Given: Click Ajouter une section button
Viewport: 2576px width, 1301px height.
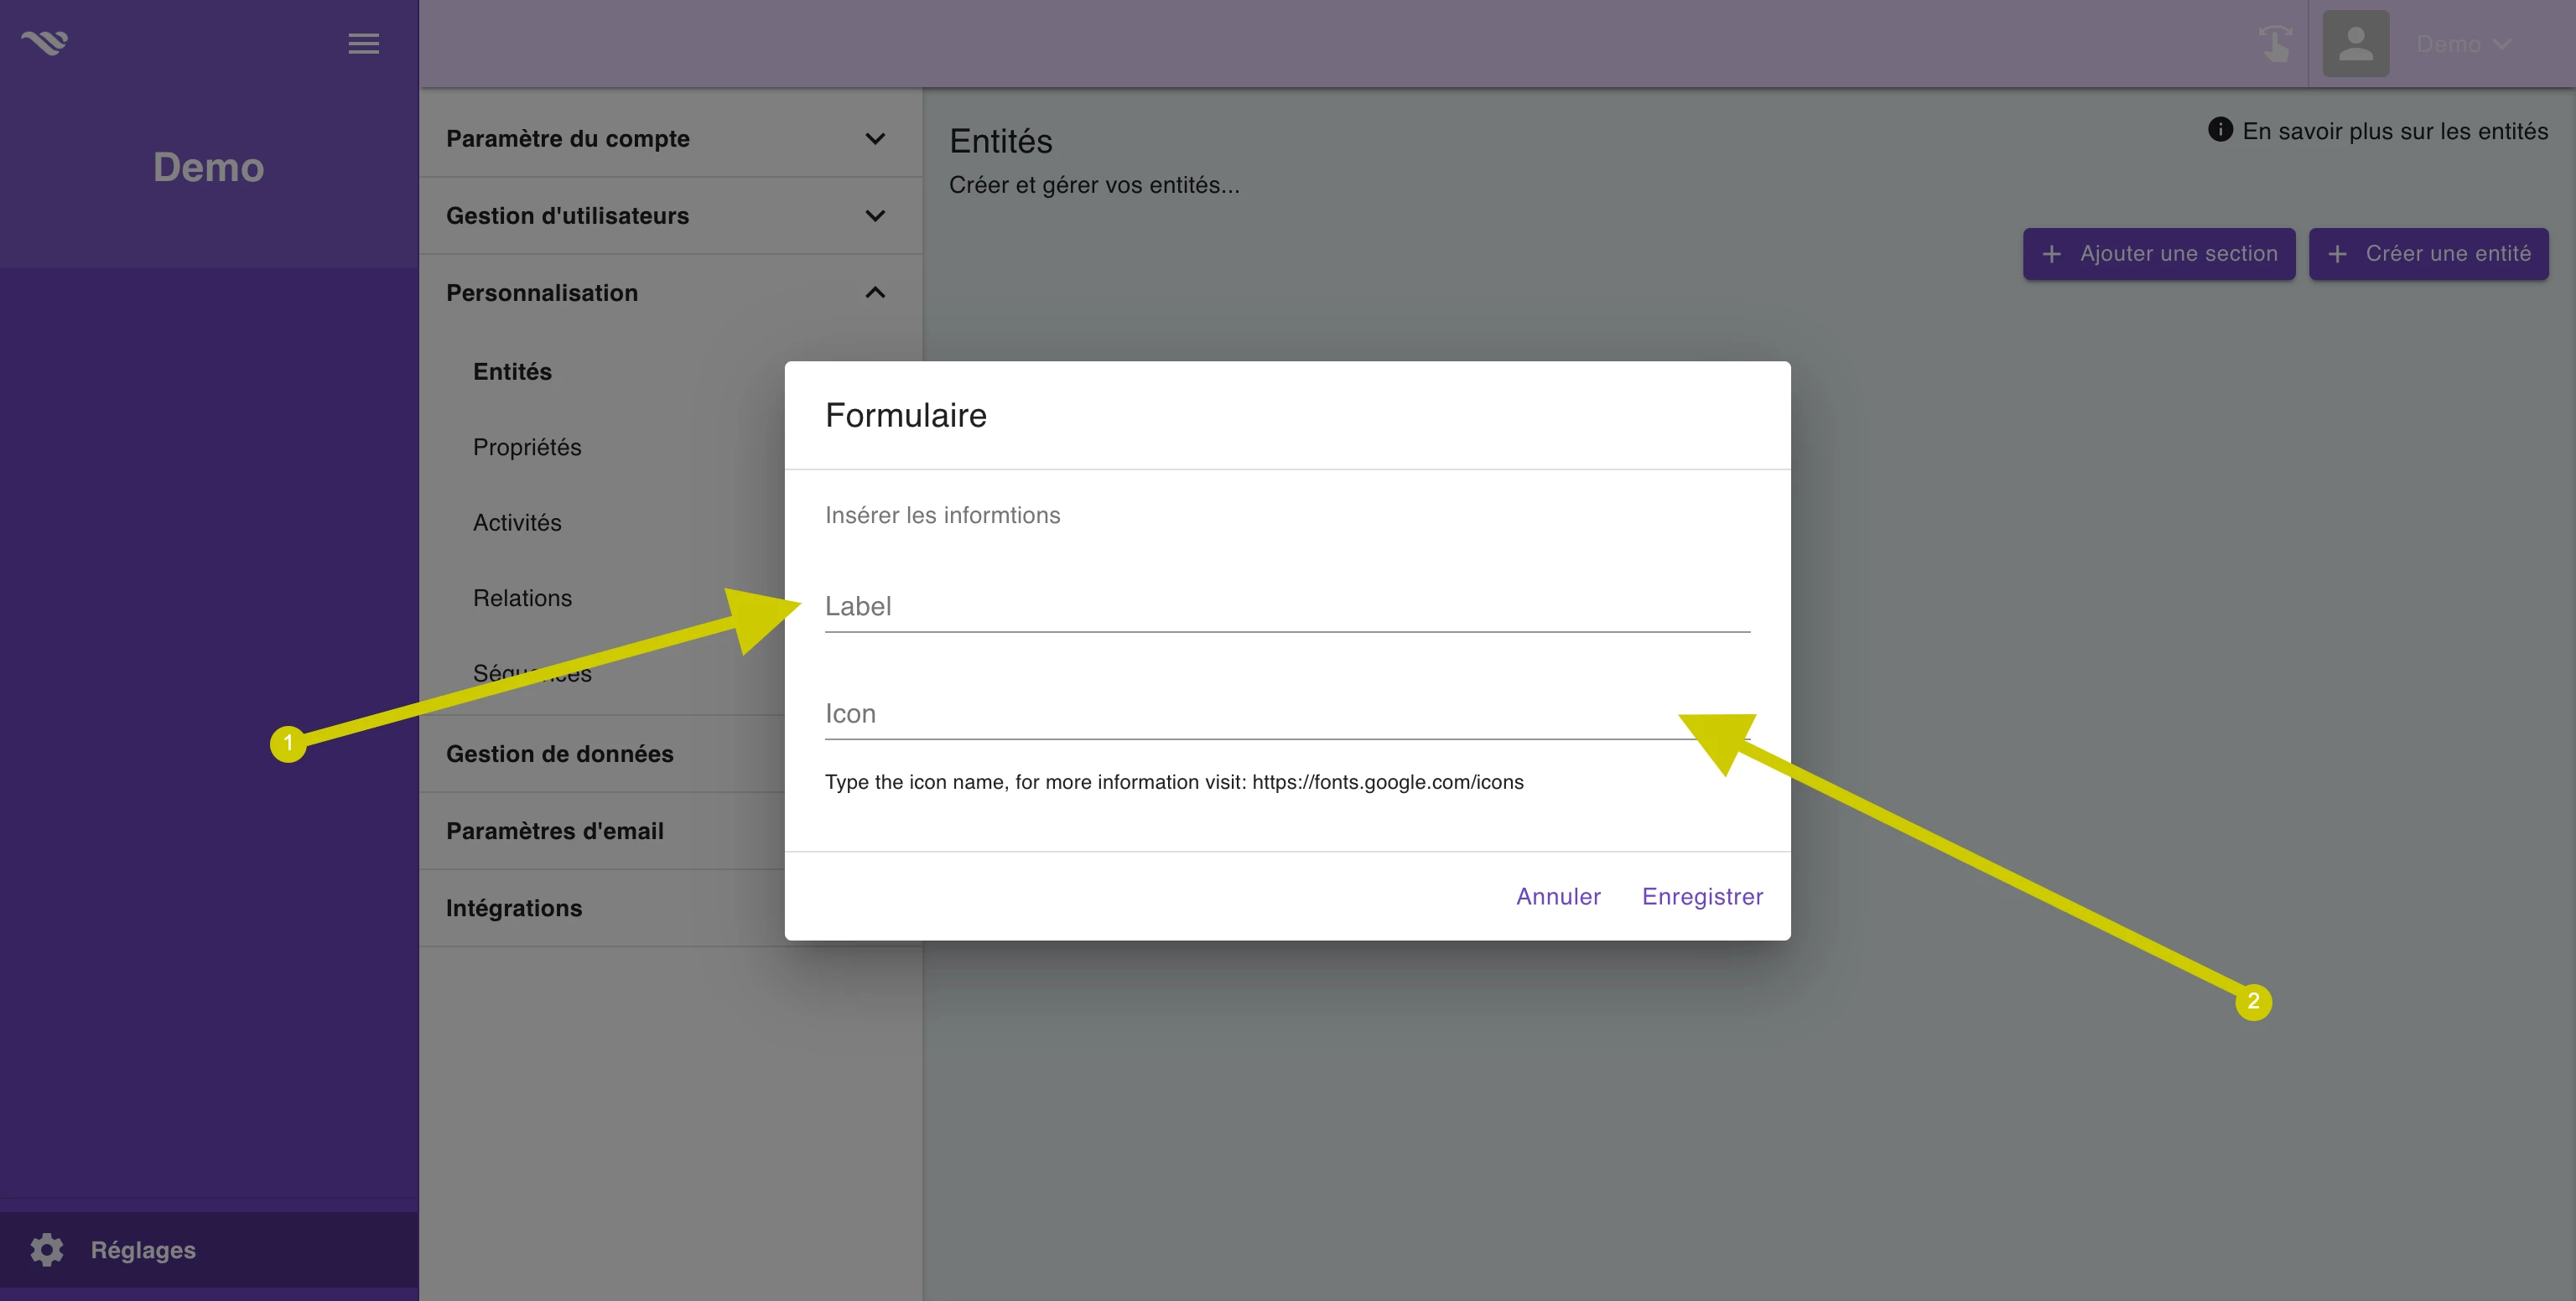Looking at the screenshot, I should (x=2159, y=254).
